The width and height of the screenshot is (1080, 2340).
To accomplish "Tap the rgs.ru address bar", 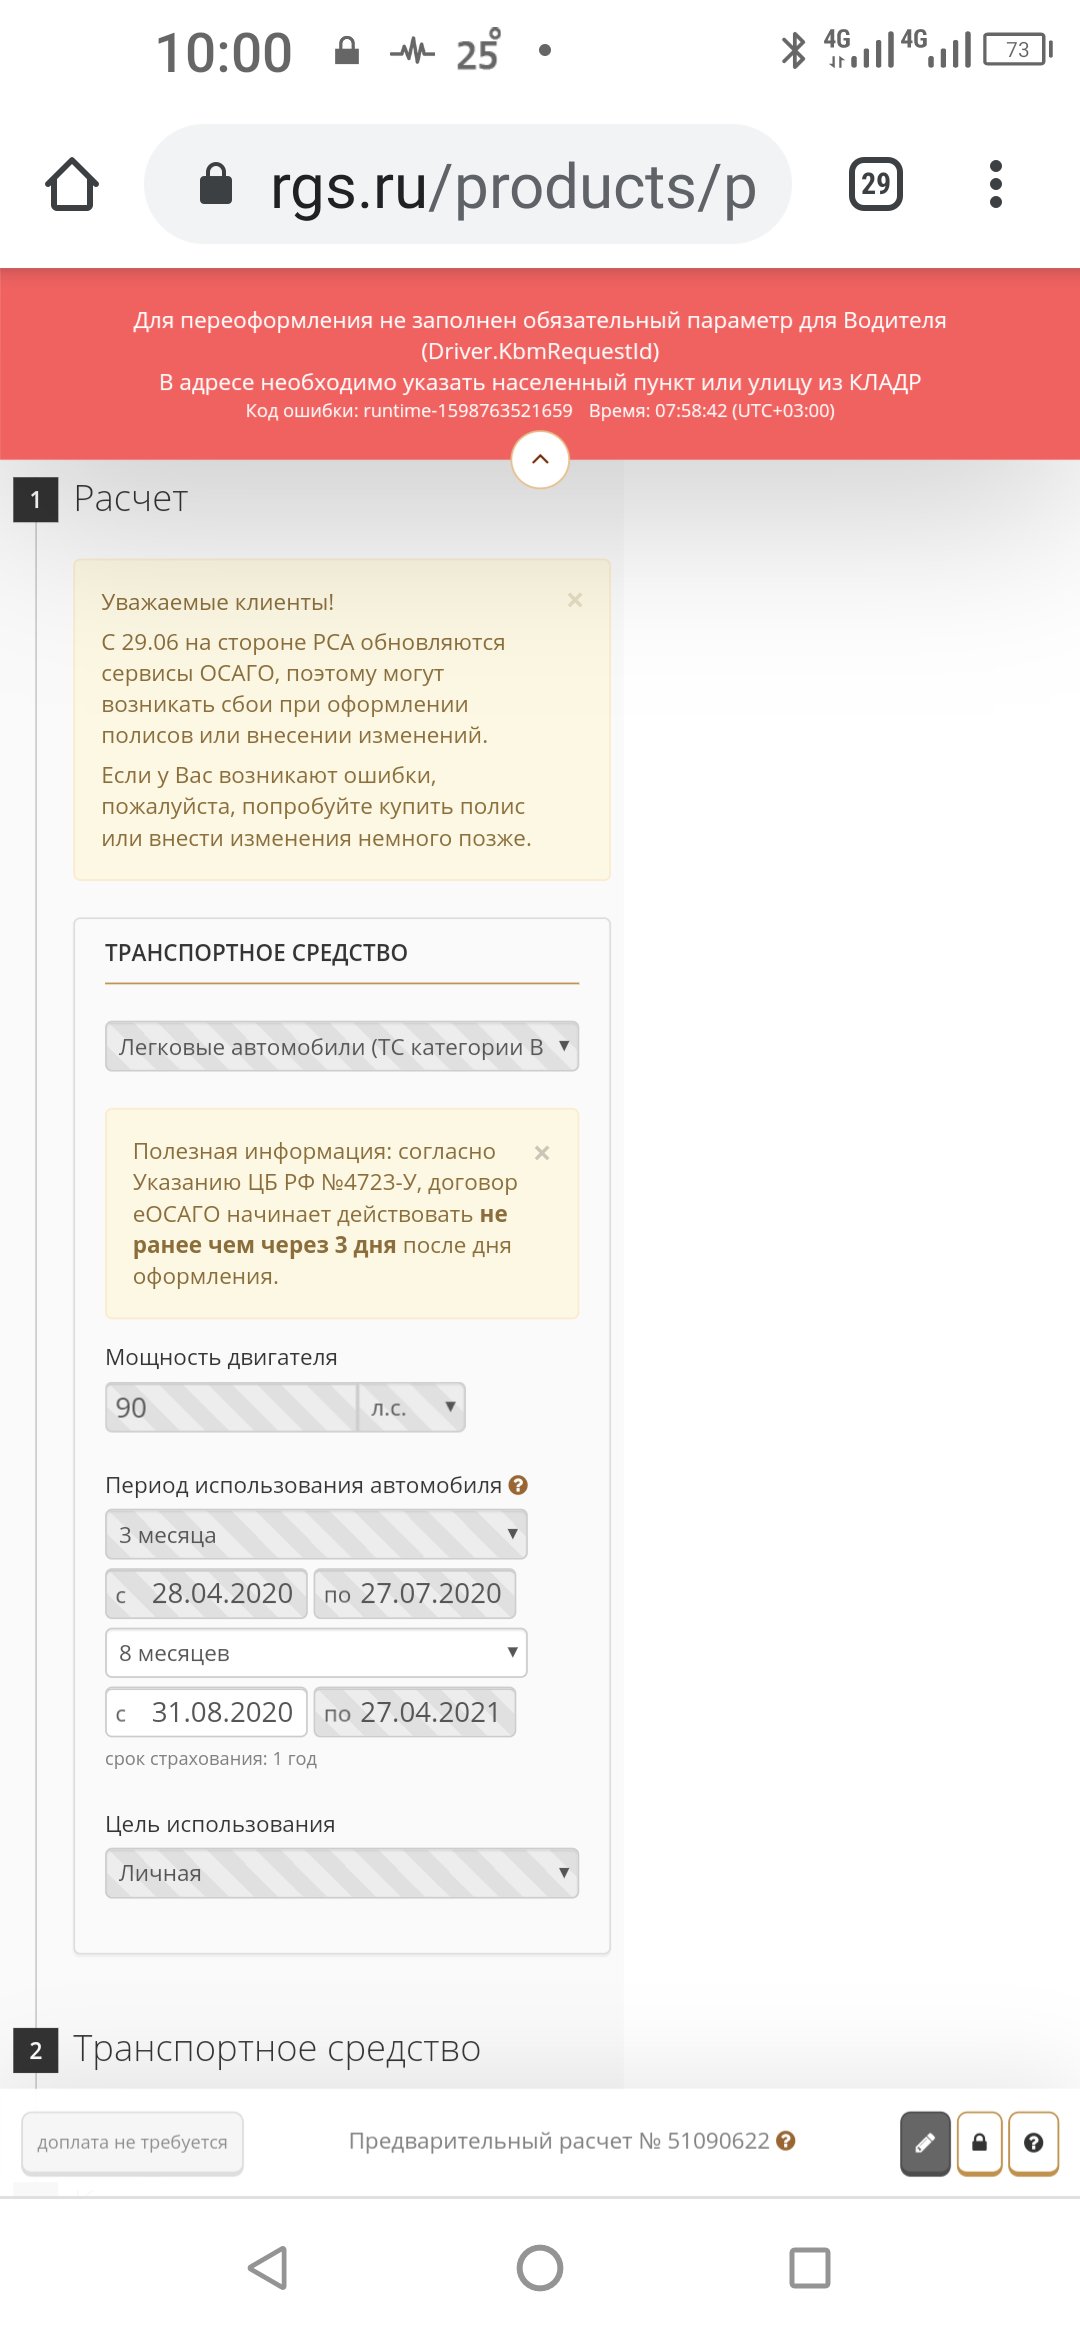I will tap(468, 184).
